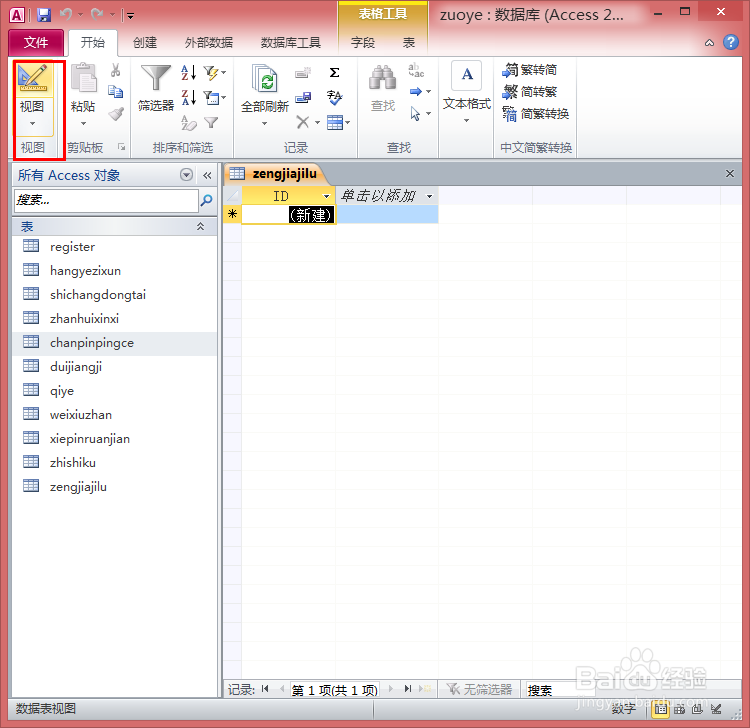Open the Customize Quick Access Toolbar dropdown
750x728 pixels.
click(x=130, y=16)
